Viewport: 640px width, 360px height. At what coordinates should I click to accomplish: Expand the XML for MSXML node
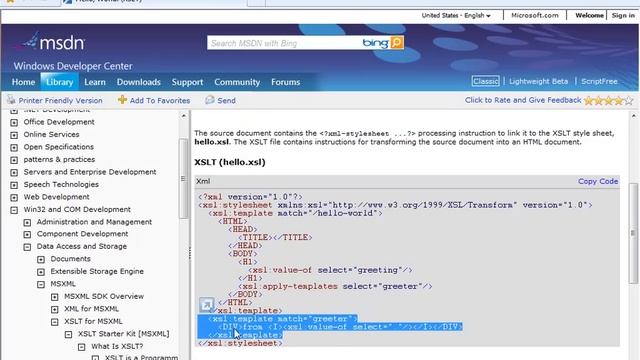pos(55,309)
